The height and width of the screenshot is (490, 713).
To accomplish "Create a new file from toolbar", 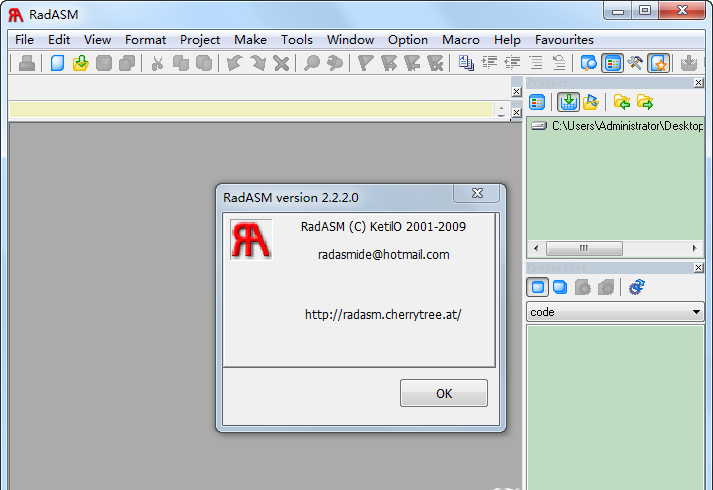I will (x=57, y=63).
